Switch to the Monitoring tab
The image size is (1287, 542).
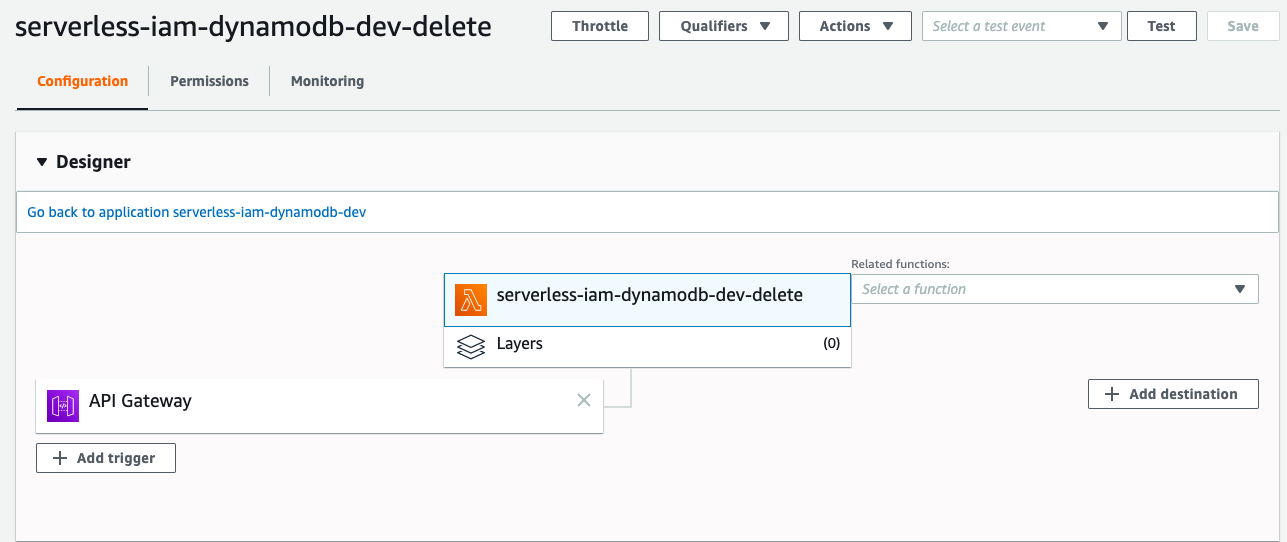(327, 81)
